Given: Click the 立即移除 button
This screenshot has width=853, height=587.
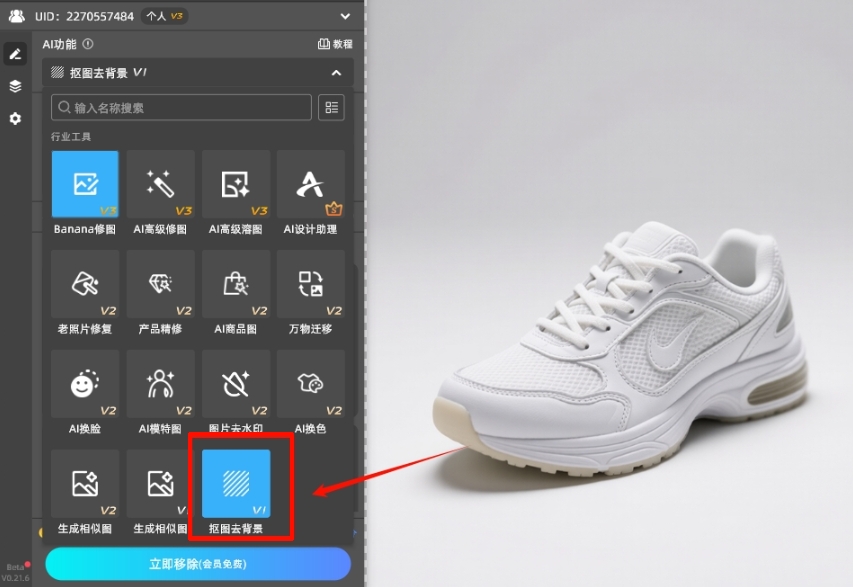Looking at the screenshot, I should pos(198,564).
